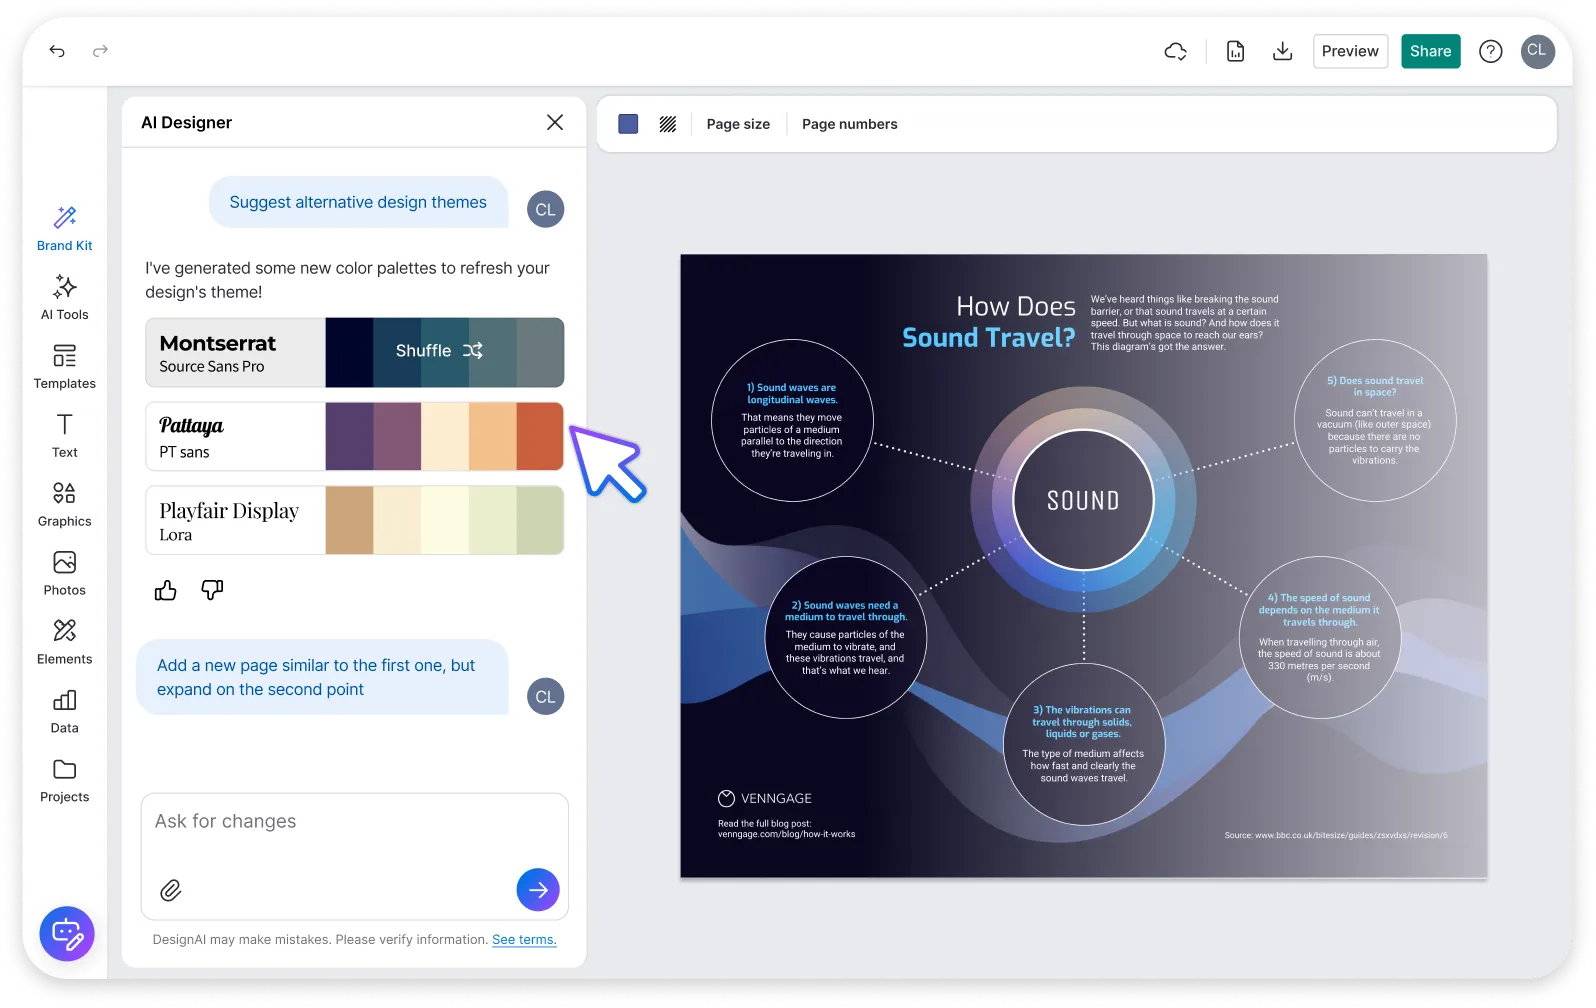
Task: Click the 'Suggest alternative design themes' message
Action: (358, 202)
